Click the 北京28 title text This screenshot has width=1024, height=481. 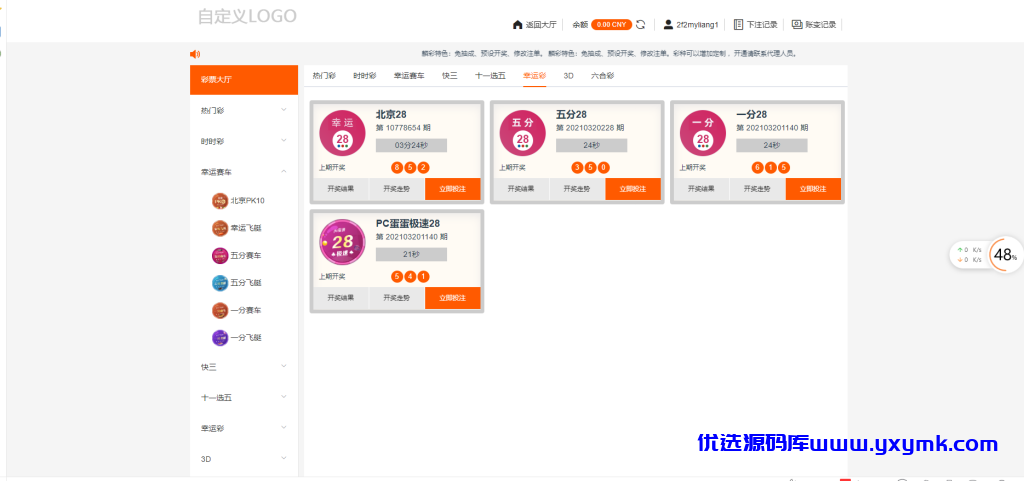click(391, 114)
